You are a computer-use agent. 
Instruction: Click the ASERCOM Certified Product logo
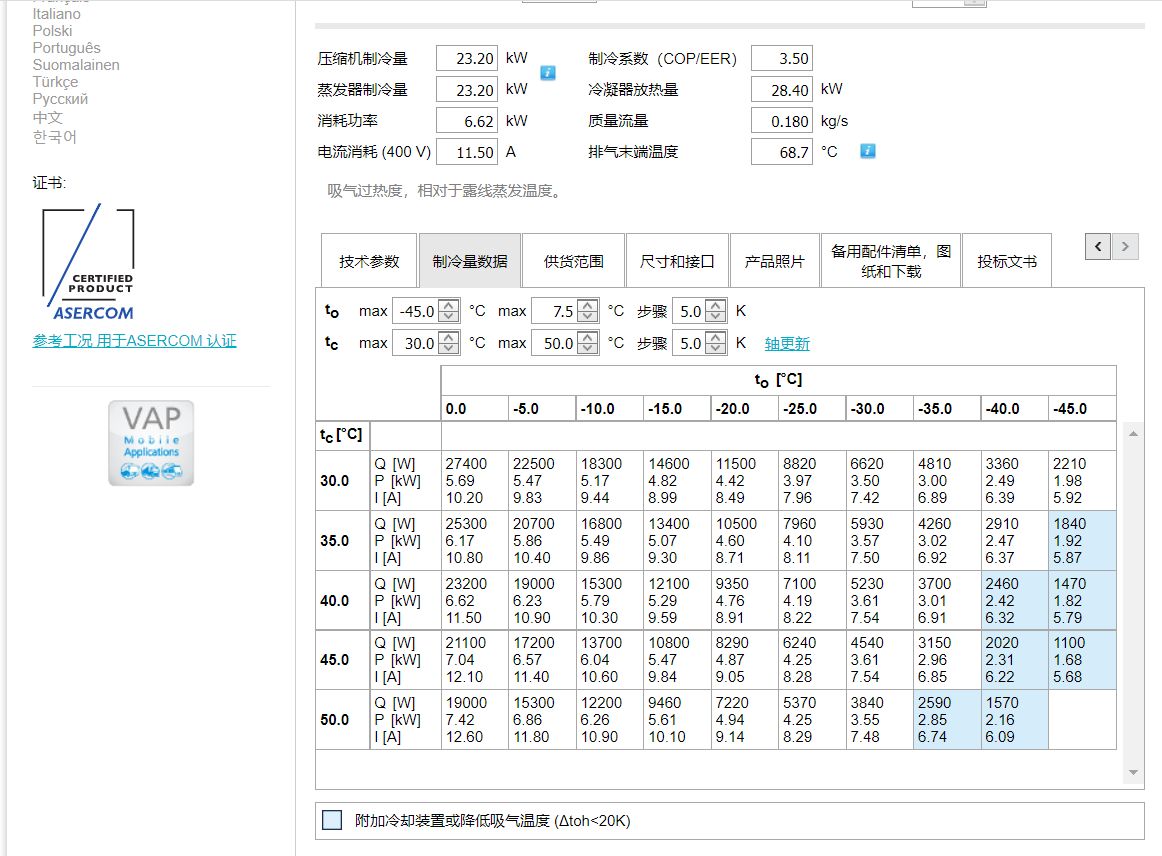click(x=90, y=262)
